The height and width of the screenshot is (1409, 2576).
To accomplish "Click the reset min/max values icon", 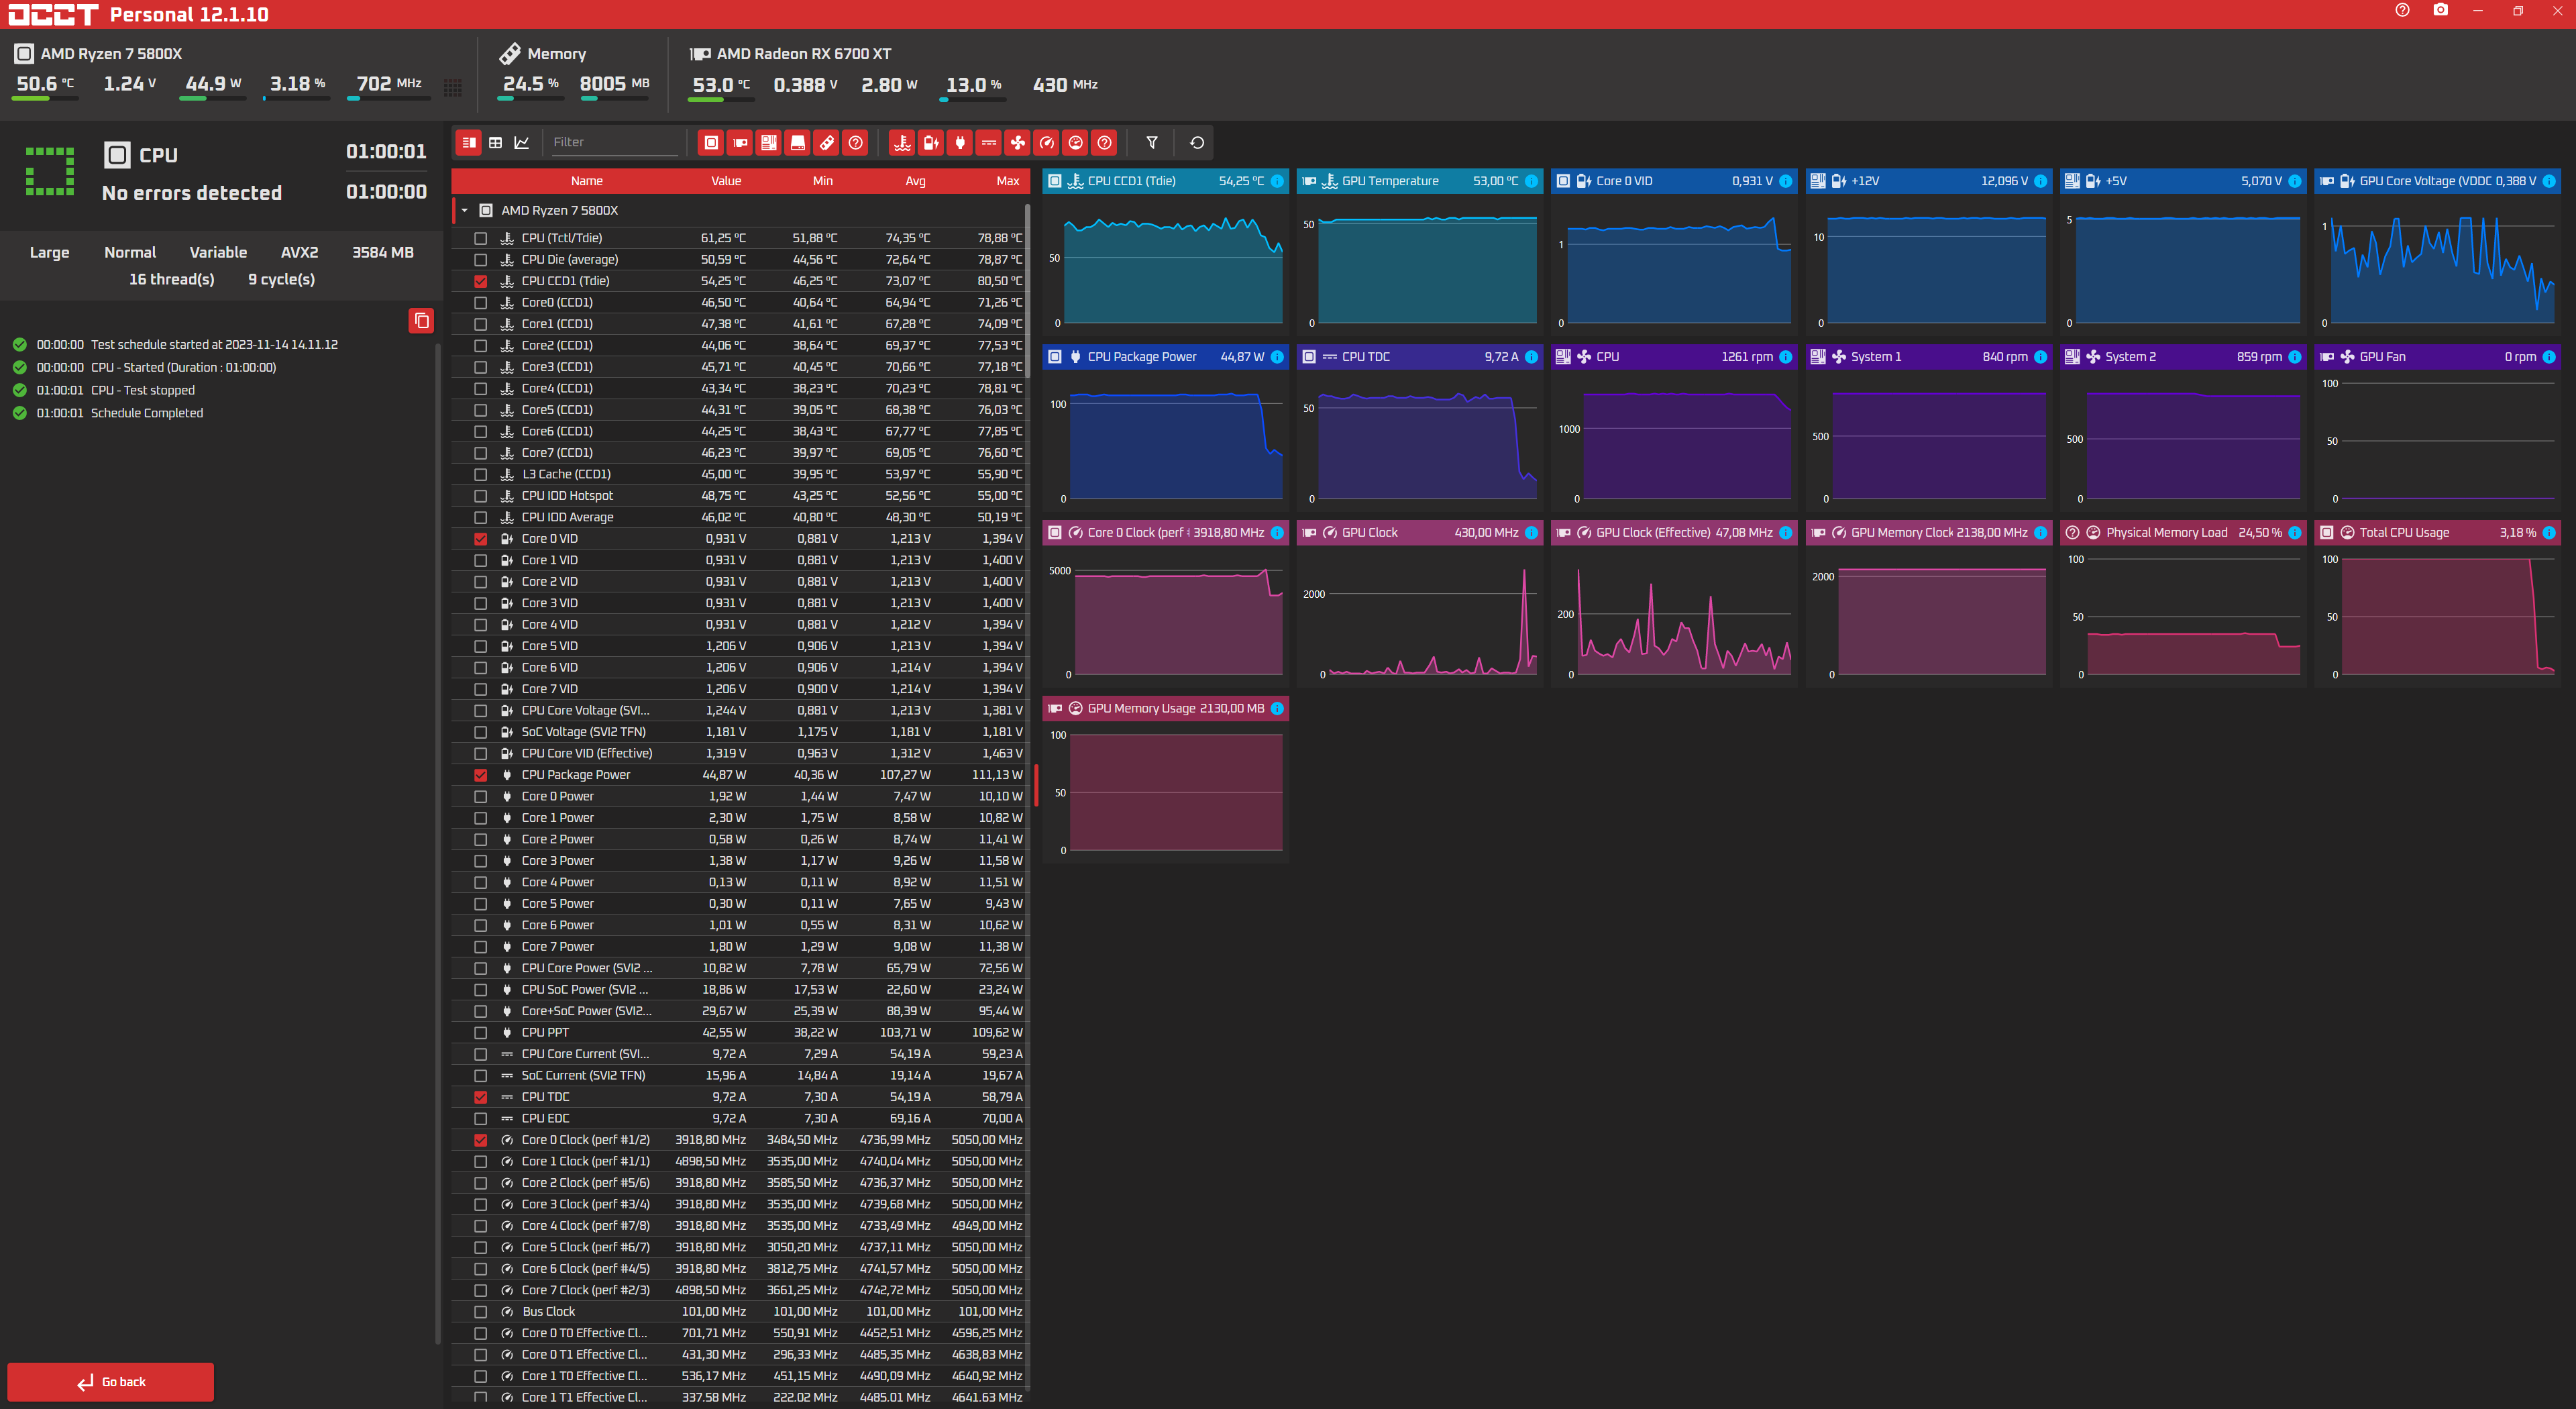I will click(1197, 143).
